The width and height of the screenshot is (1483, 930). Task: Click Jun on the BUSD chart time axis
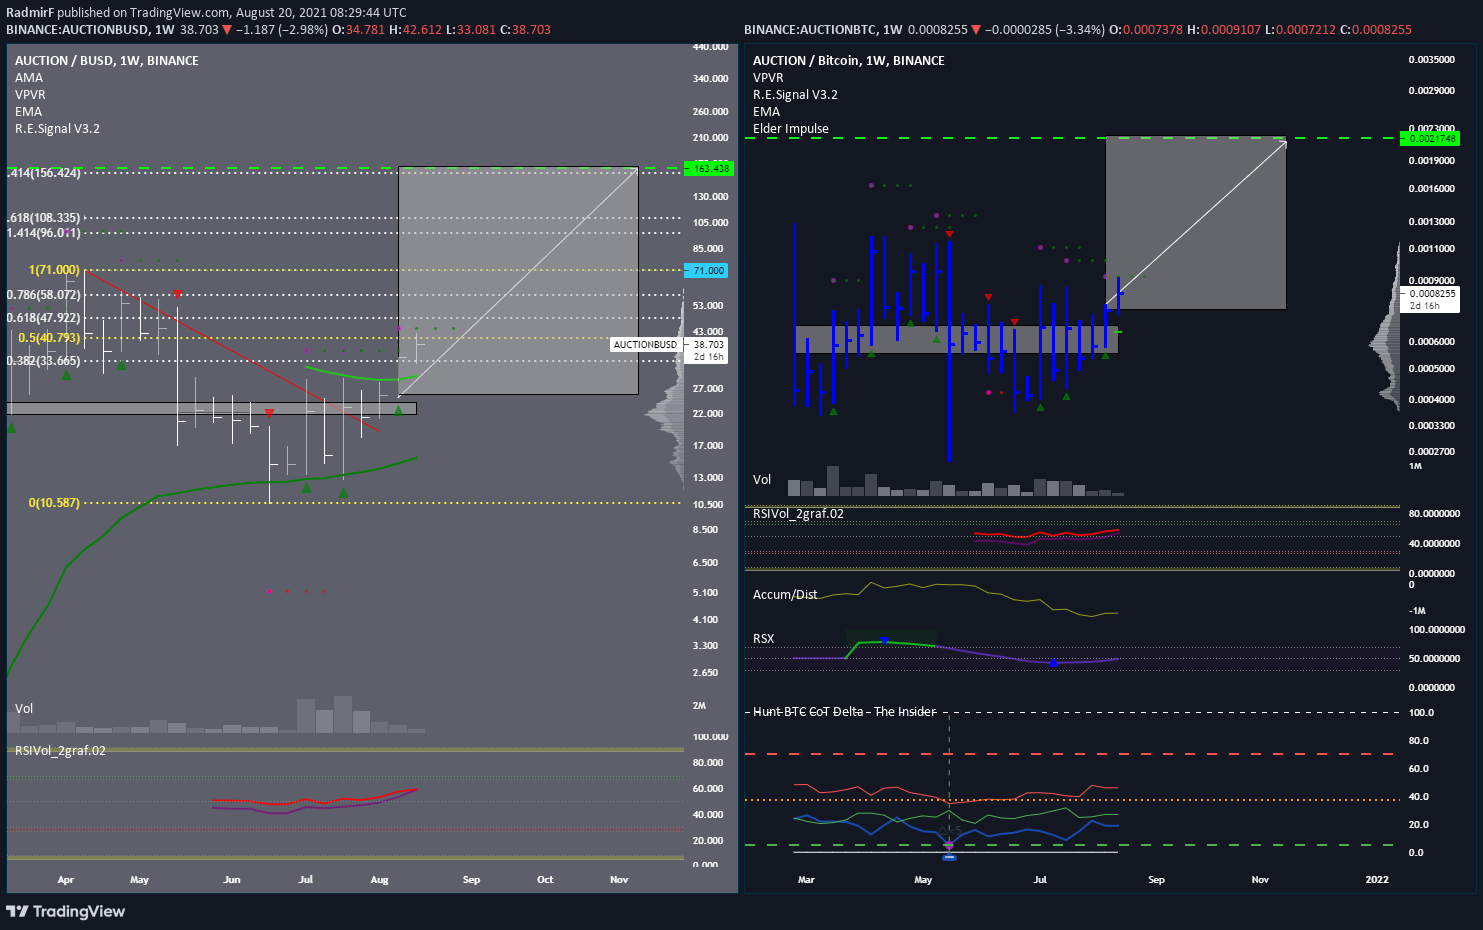point(232,880)
